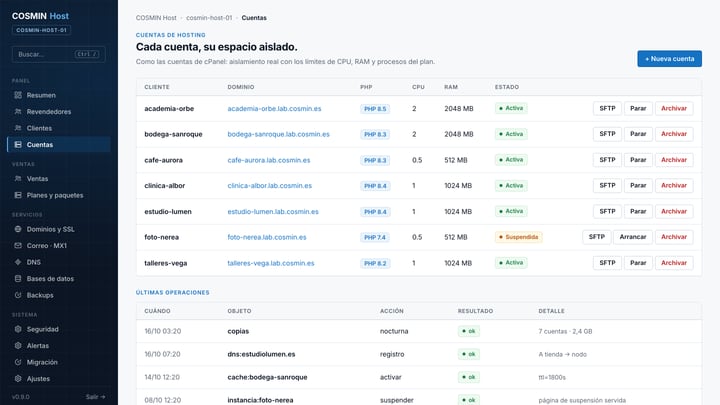Click Parar for clinica-albor
This screenshot has height=405, width=720.
pos(638,186)
